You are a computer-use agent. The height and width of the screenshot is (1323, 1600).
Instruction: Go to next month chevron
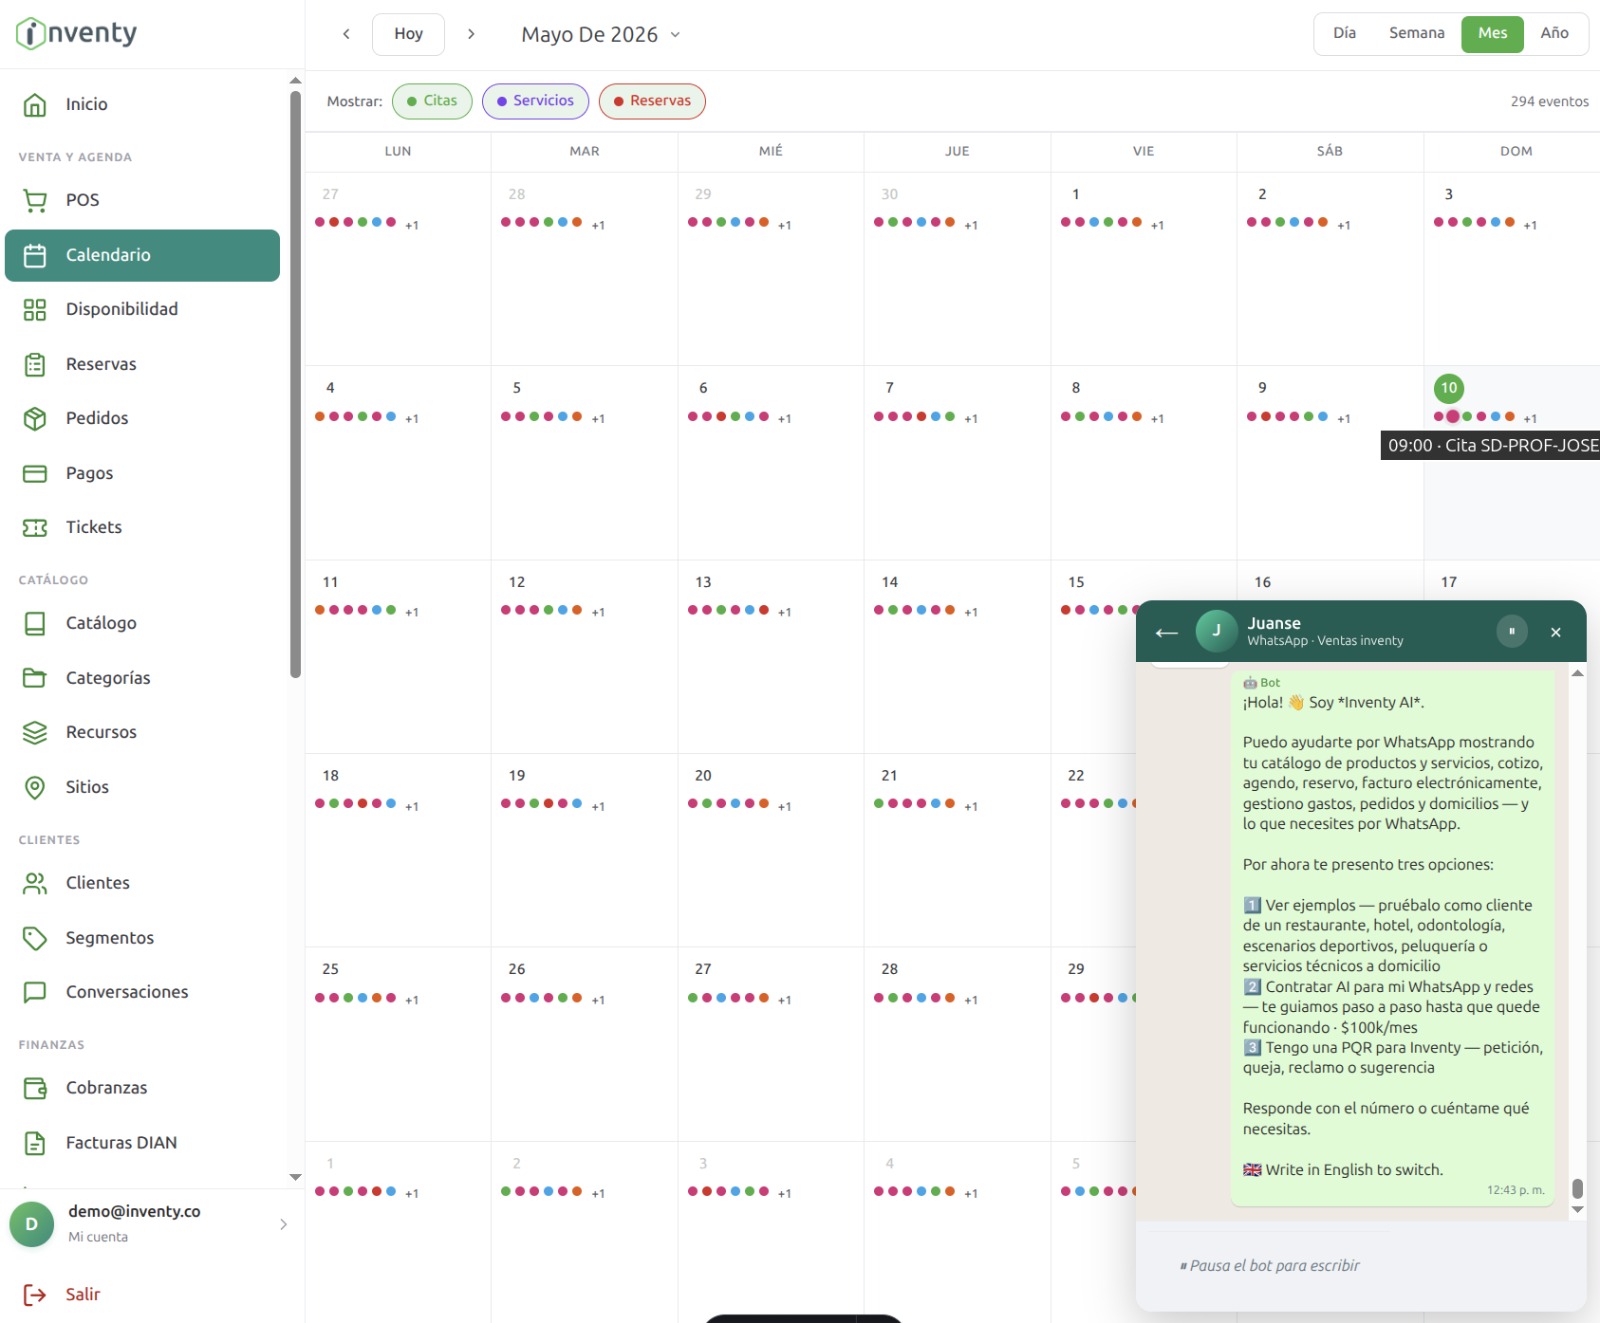point(471,34)
